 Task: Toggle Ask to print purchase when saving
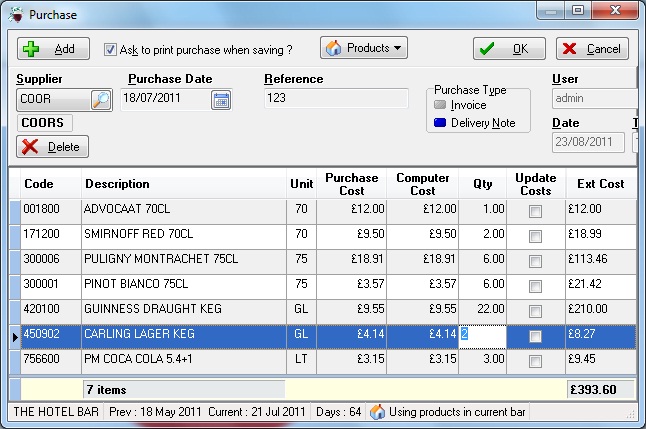(x=110, y=50)
